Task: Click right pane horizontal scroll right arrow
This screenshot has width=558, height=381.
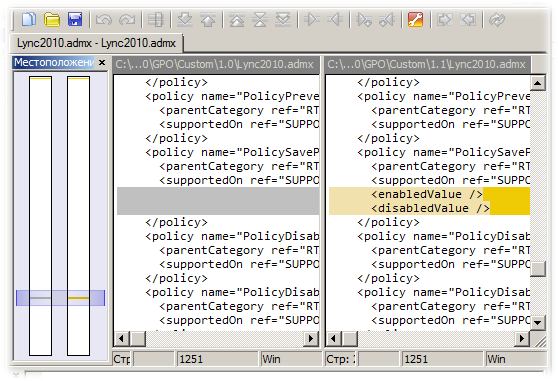Action: tap(522, 338)
